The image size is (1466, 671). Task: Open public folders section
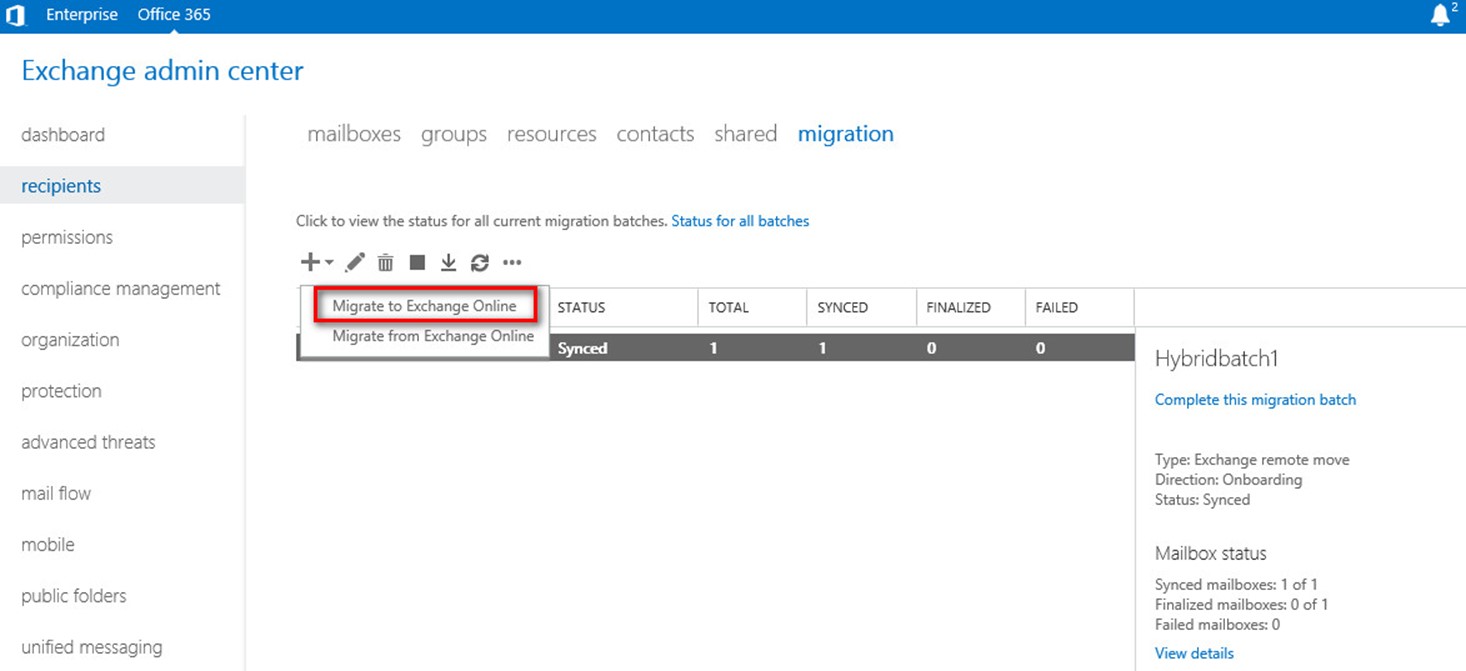click(x=74, y=596)
